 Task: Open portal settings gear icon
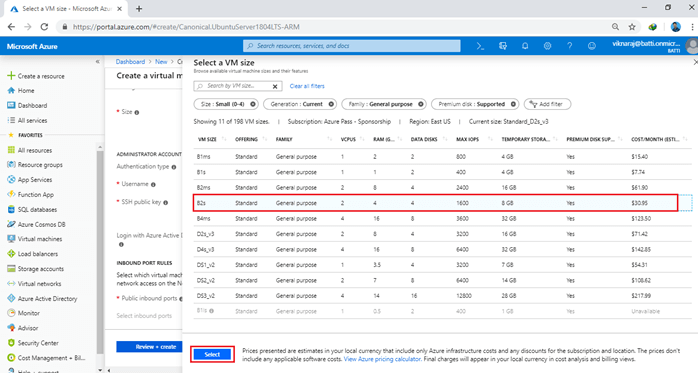547,46
